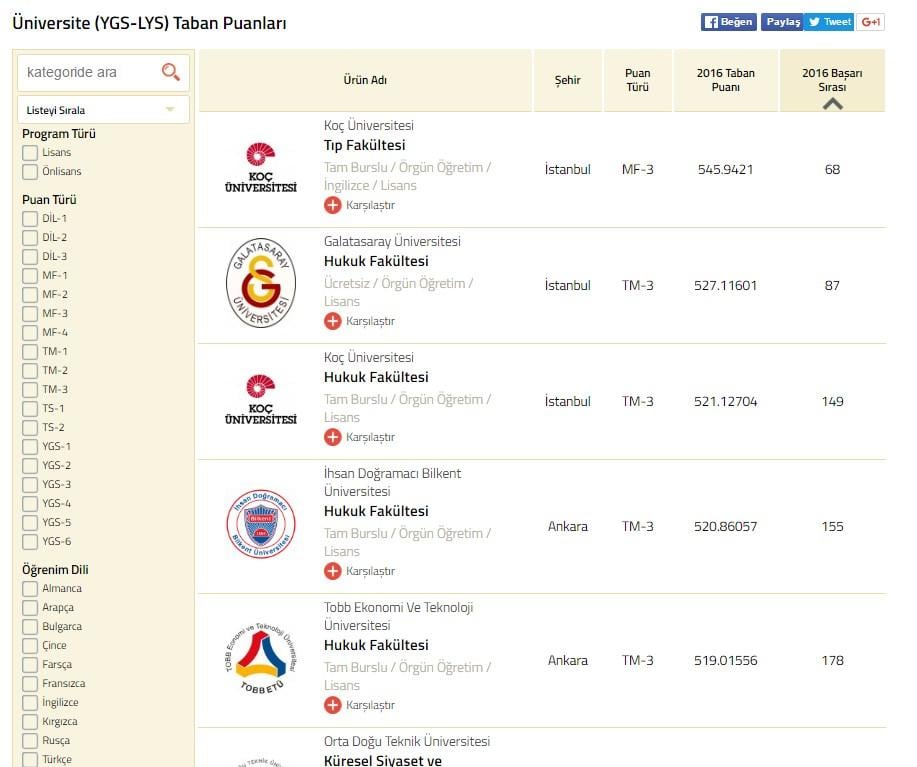Click the Bilkent Üniversitesi logo
This screenshot has width=917, height=767.
[261, 525]
